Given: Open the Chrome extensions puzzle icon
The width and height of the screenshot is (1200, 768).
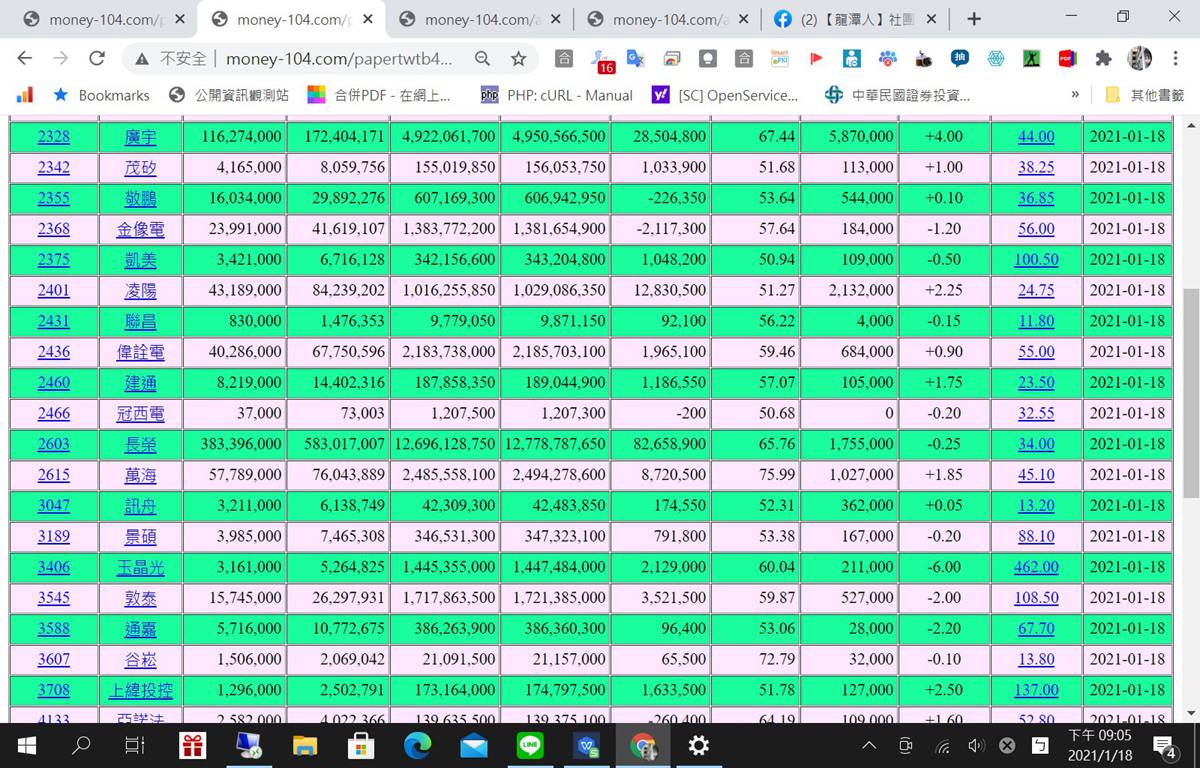Looking at the screenshot, I should (x=1103, y=59).
